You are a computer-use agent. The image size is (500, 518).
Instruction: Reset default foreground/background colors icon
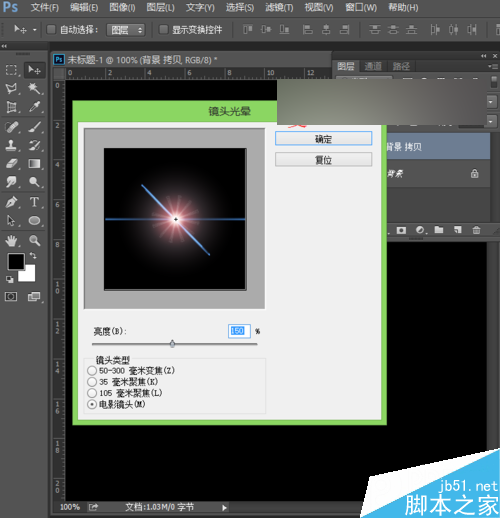coord(10,279)
